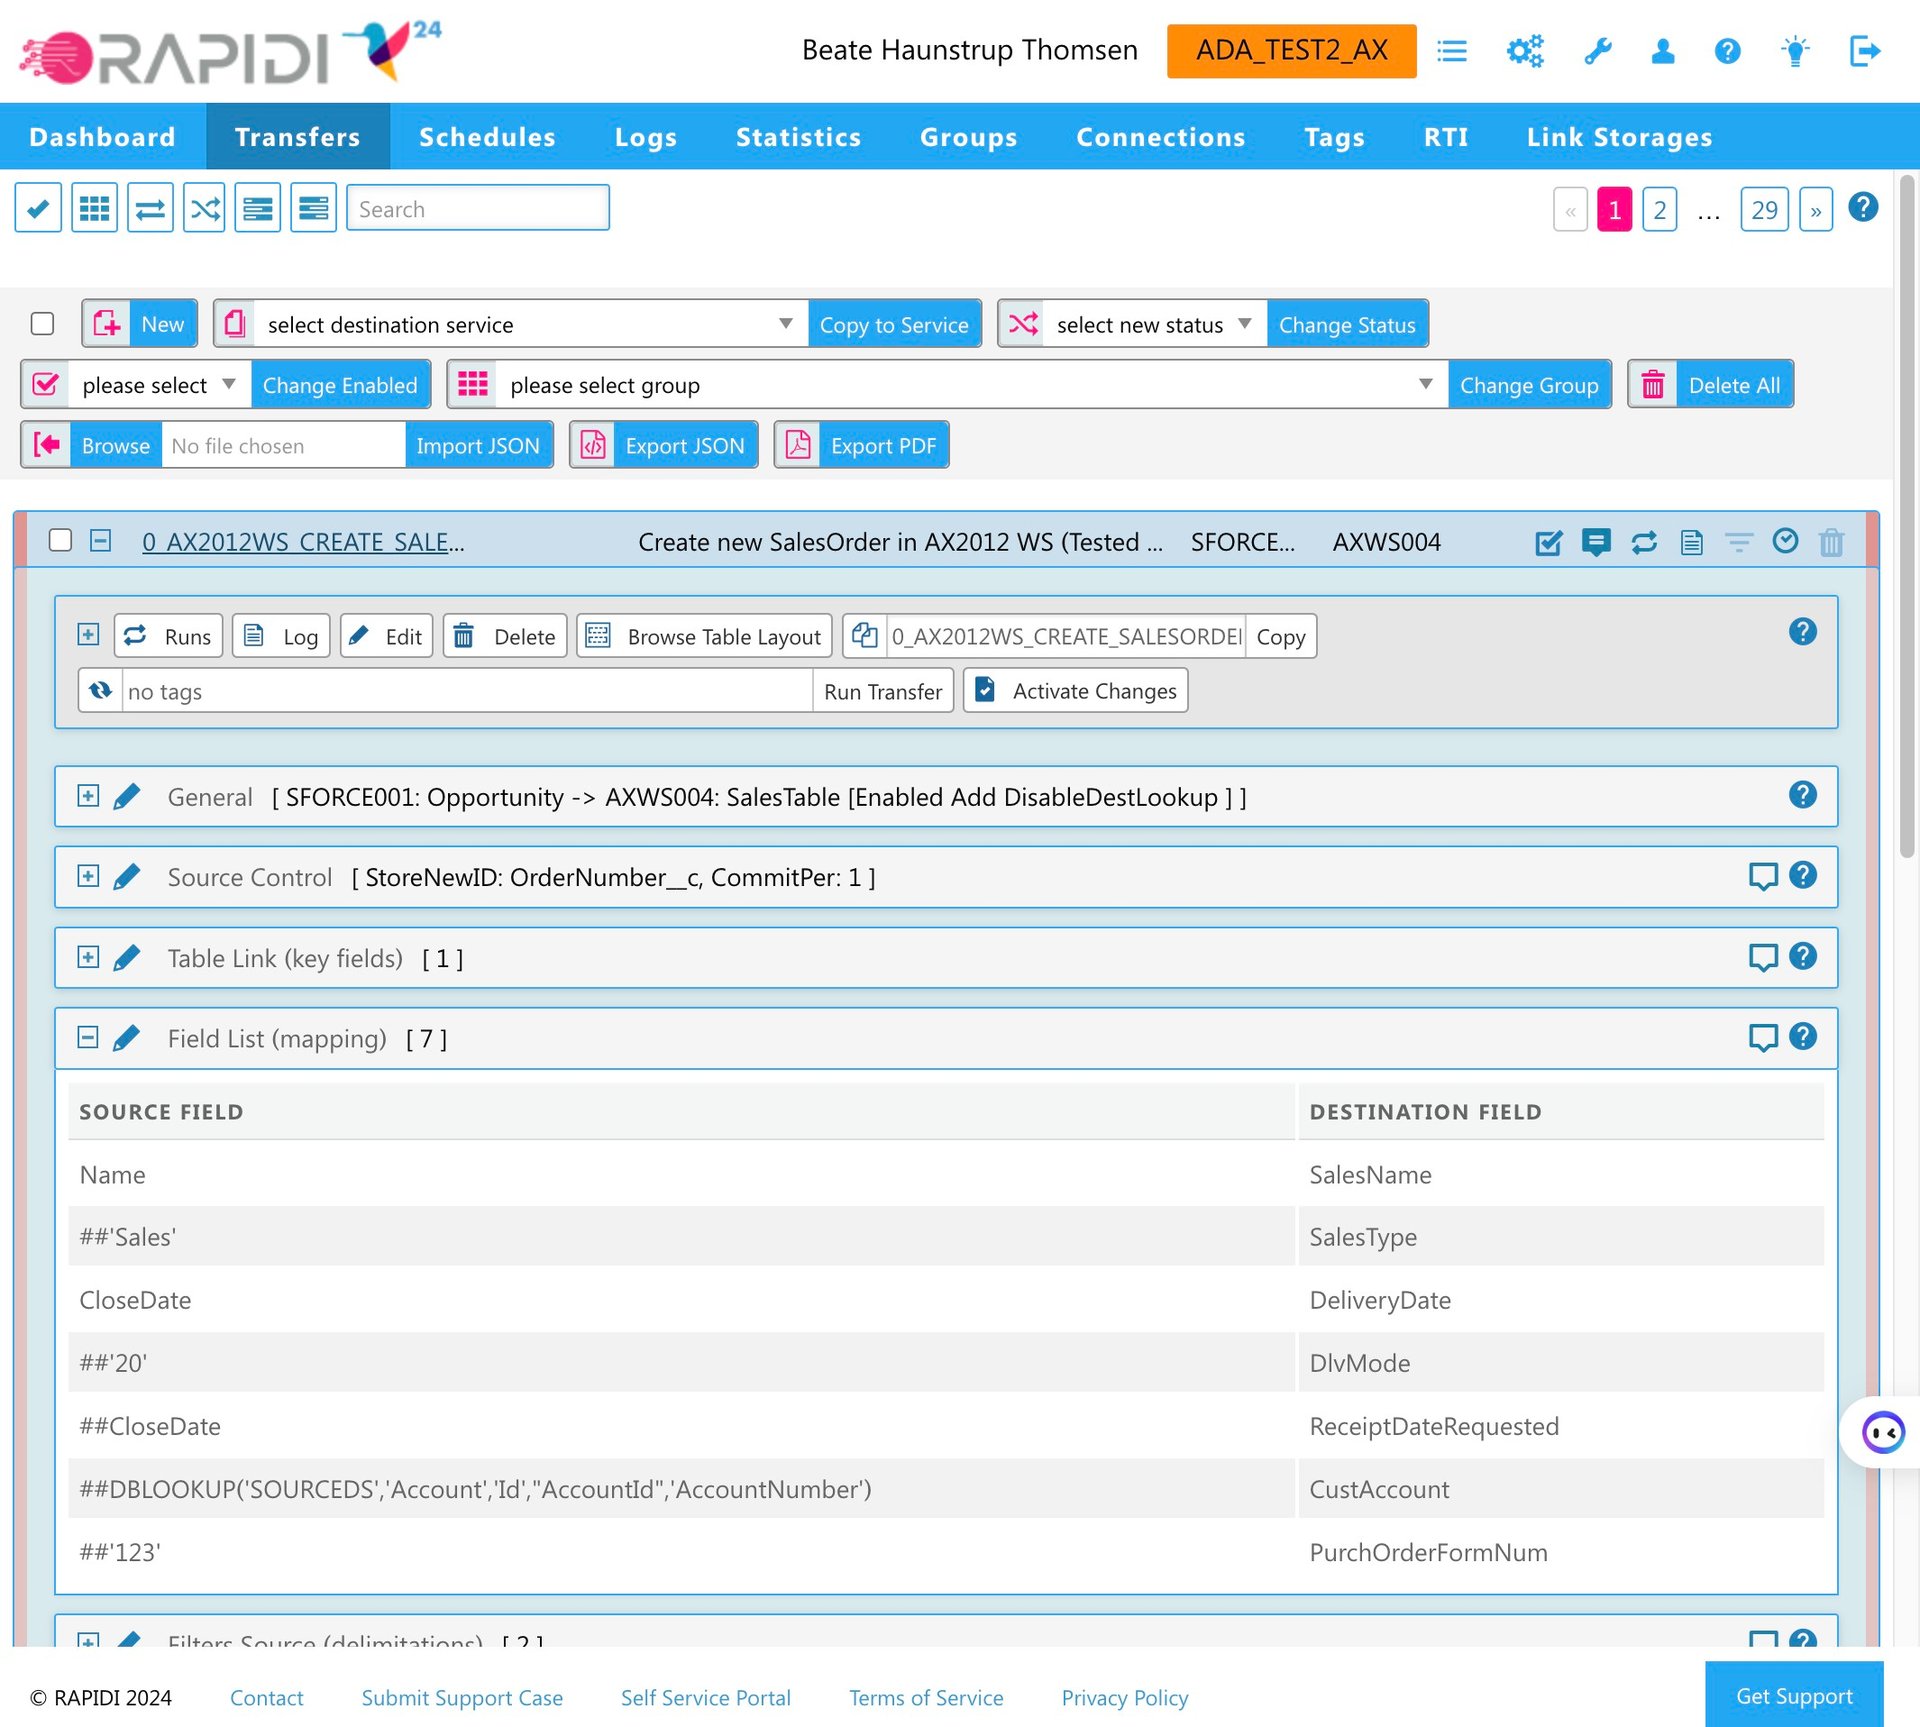The height and width of the screenshot is (1727, 1920).
Task: Check the select-all checkbox beside New
Action: [42, 324]
